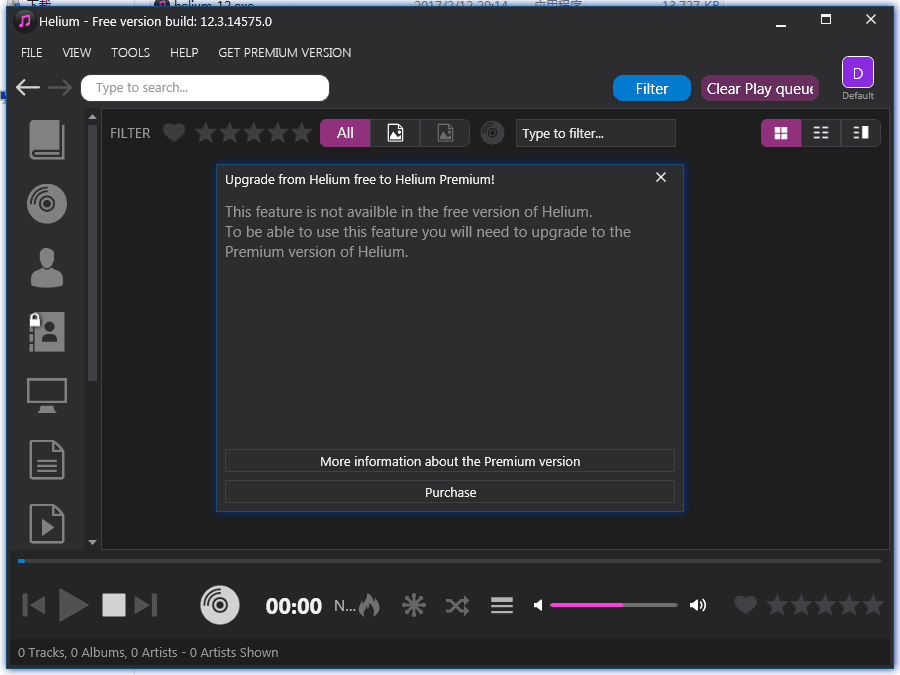Click Clear Play queue button
This screenshot has height=675, width=900.
tap(759, 88)
